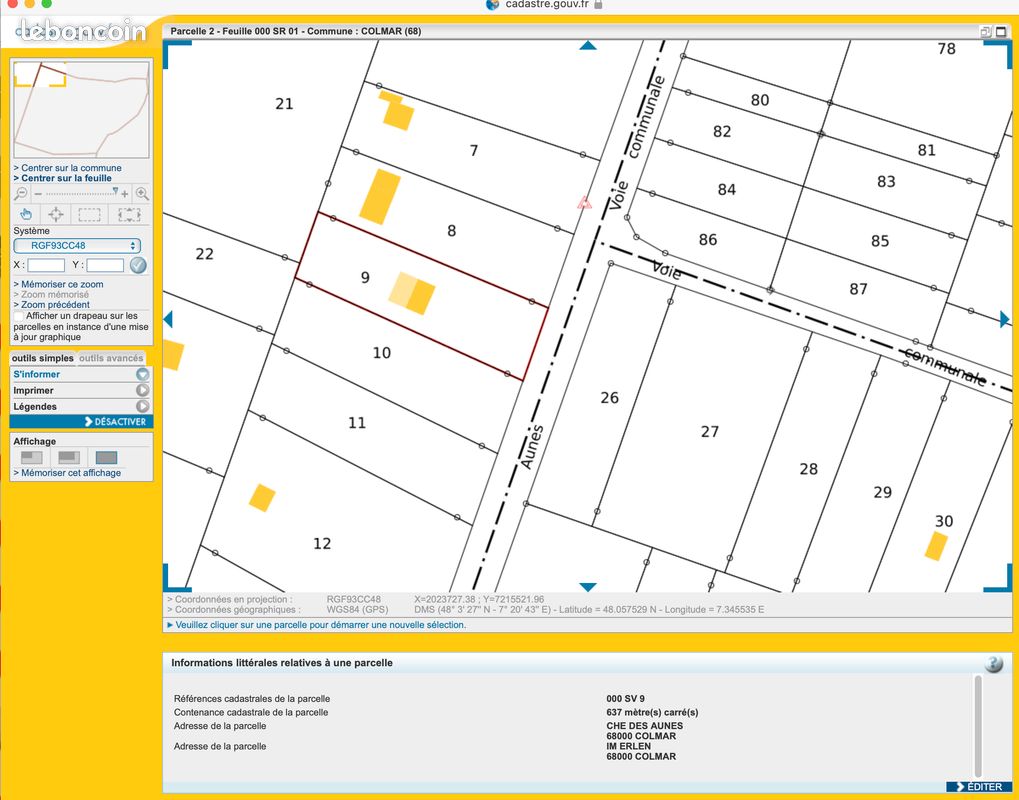Pan the map east with right arrow
Image resolution: width=1019 pixels, height=800 pixels.
pos(1004,319)
